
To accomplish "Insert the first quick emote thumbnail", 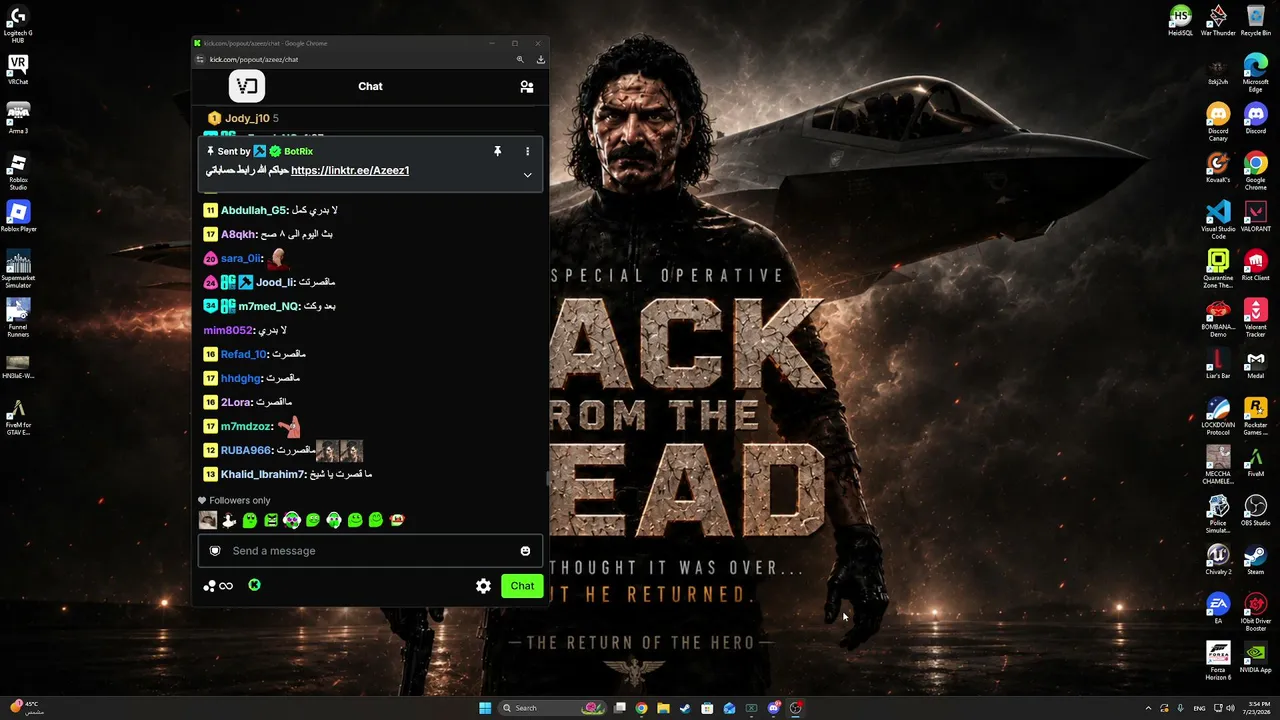I will click(208, 520).
